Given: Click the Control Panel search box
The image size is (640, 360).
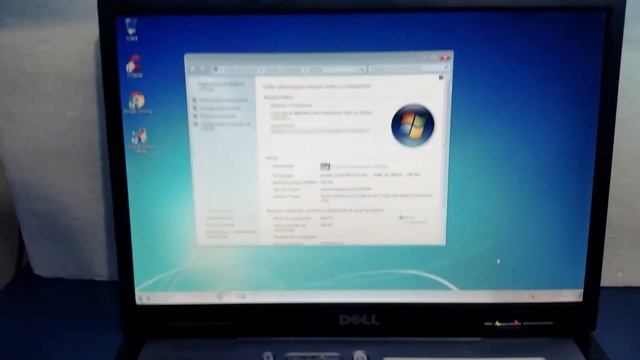Looking at the screenshot, I should point(408,69).
